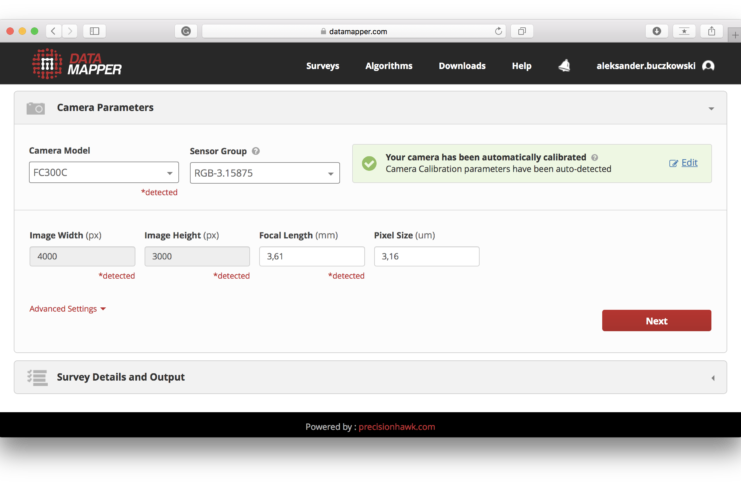Open Safari downloads icon
Image resolution: width=741 pixels, height=486 pixels.
tap(657, 31)
